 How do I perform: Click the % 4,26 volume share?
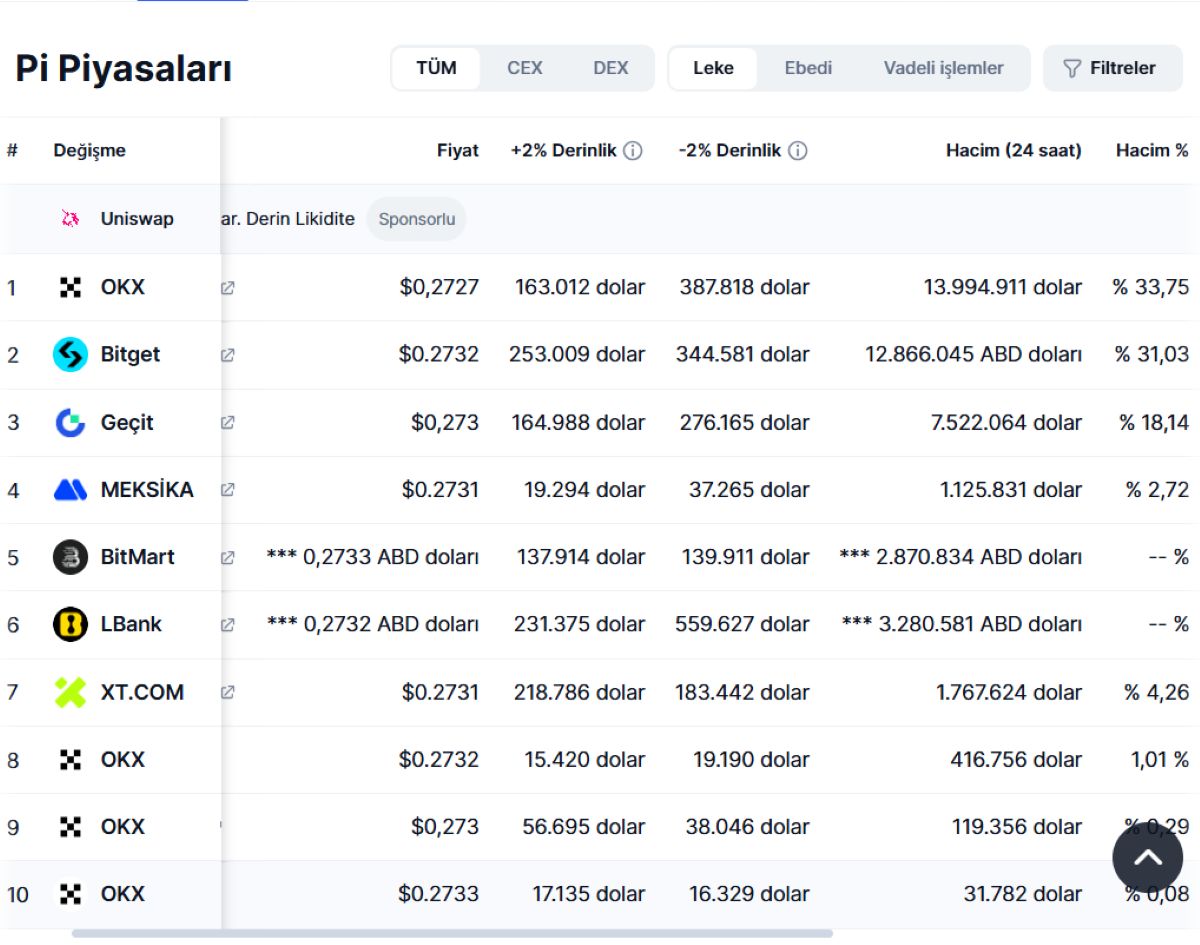(1156, 692)
